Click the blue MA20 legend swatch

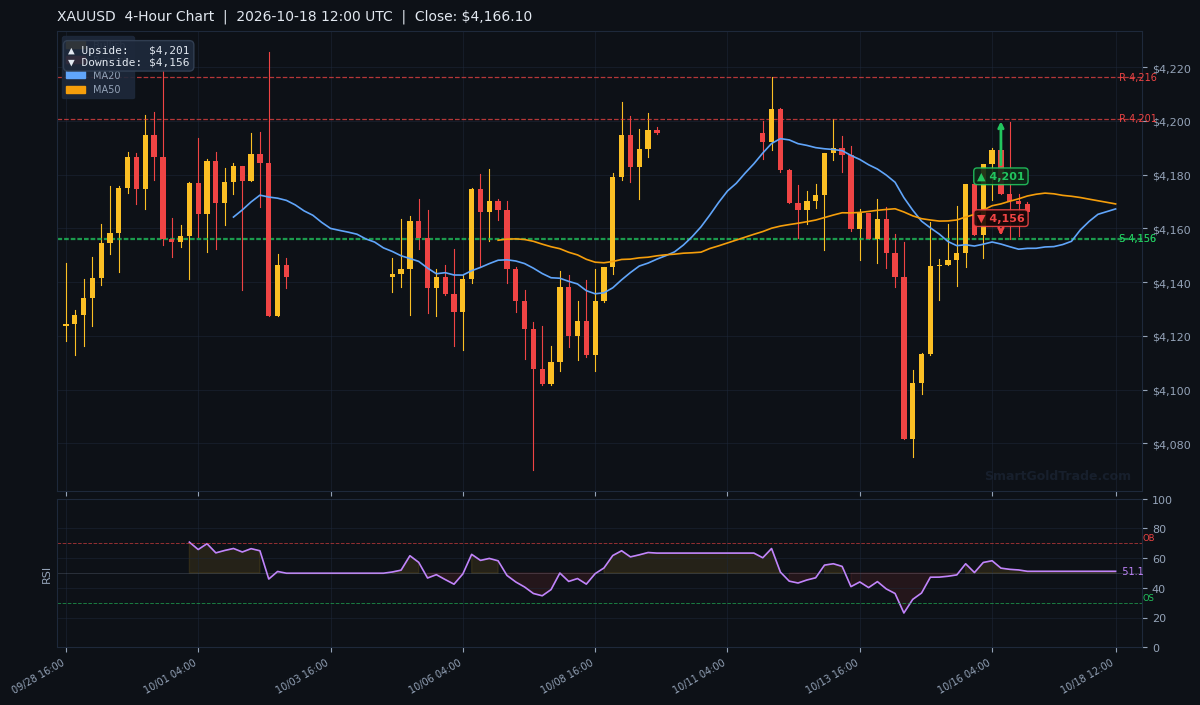76,75
